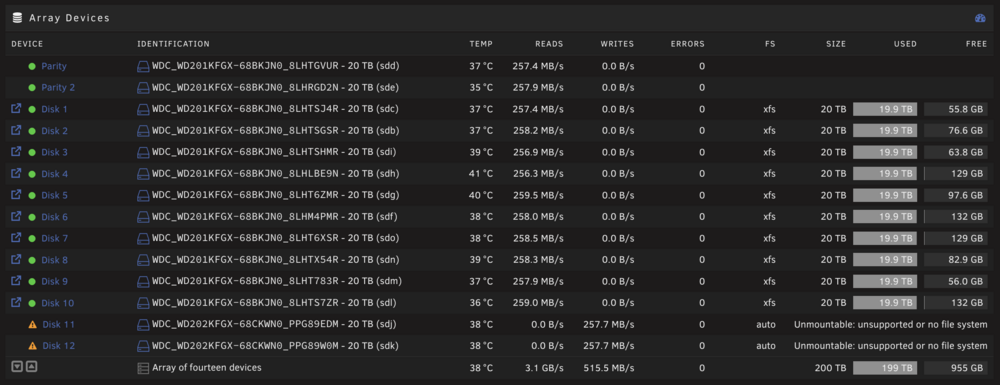Screen dimensions: 1000x385
Task: Click the Disk 4 free-space bar showing 129 GB
Action: pyautogui.click(x=956, y=173)
